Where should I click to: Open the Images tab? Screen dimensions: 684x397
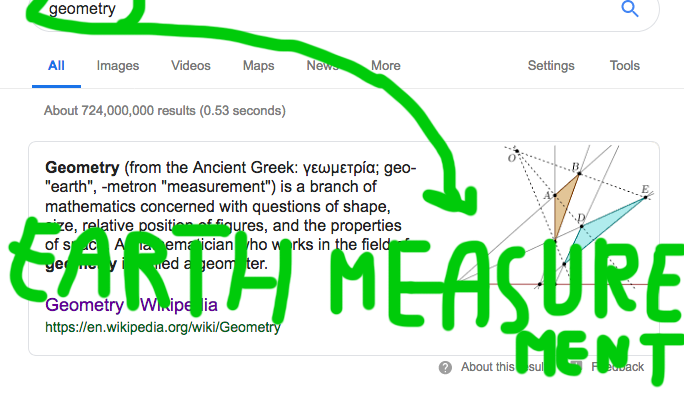118,65
